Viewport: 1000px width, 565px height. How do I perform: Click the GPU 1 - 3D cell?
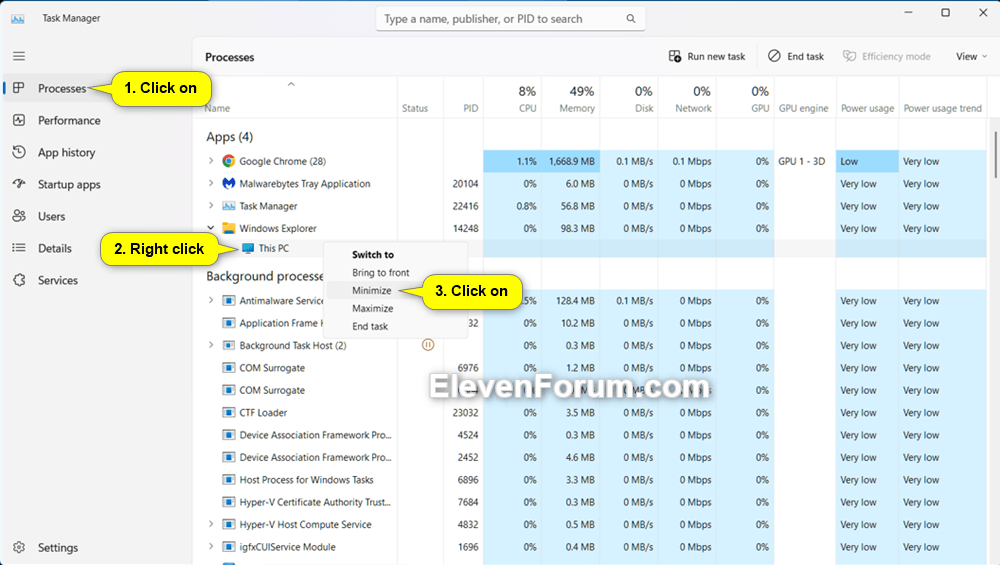pos(805,161)
